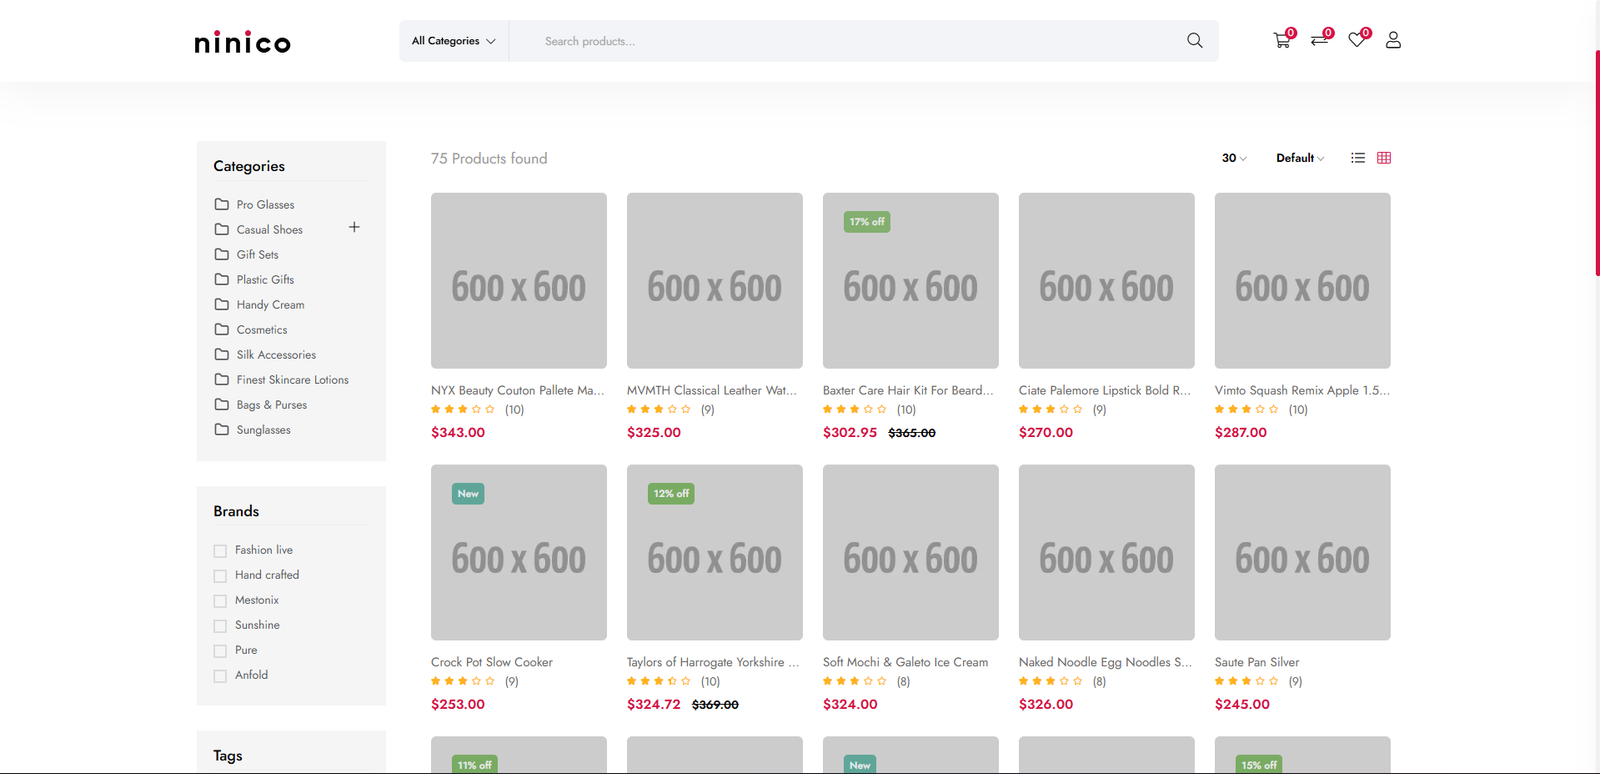Viewport: 1600px width, 774px height.
Task: Open the All Categories dropdown
Action: [x=453, y=41]
